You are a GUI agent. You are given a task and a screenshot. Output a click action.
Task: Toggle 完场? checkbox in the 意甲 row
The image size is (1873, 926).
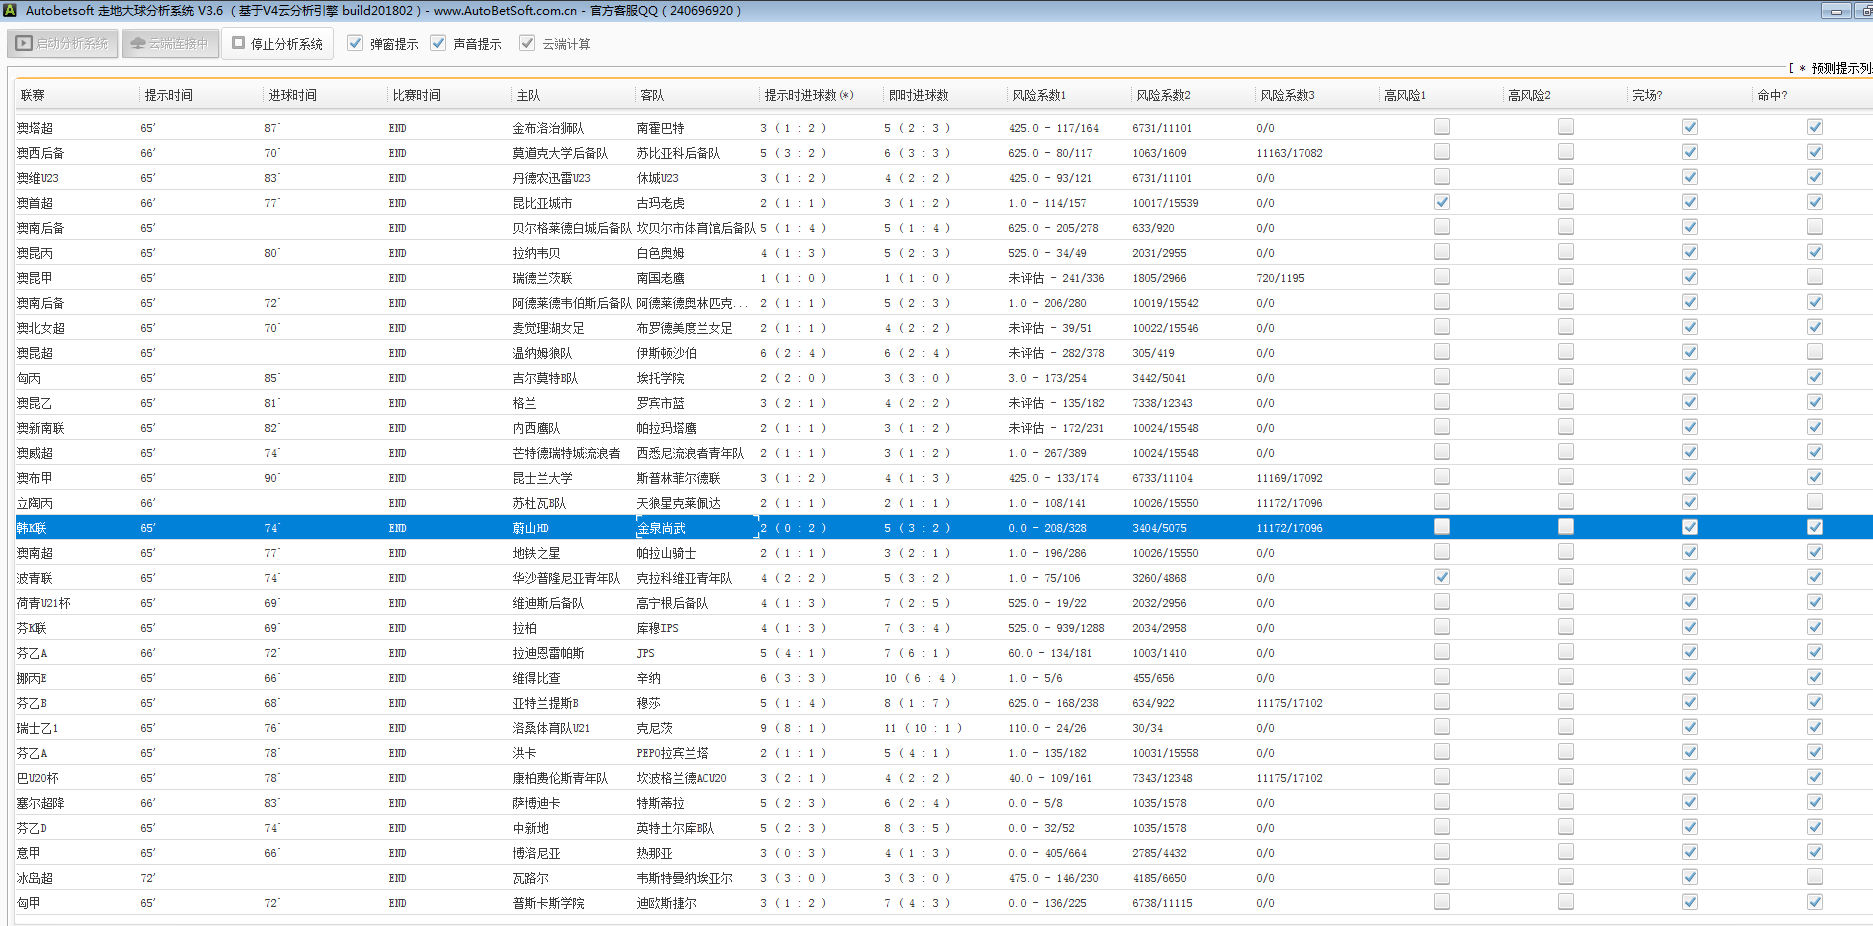(x=1689, y=852)
